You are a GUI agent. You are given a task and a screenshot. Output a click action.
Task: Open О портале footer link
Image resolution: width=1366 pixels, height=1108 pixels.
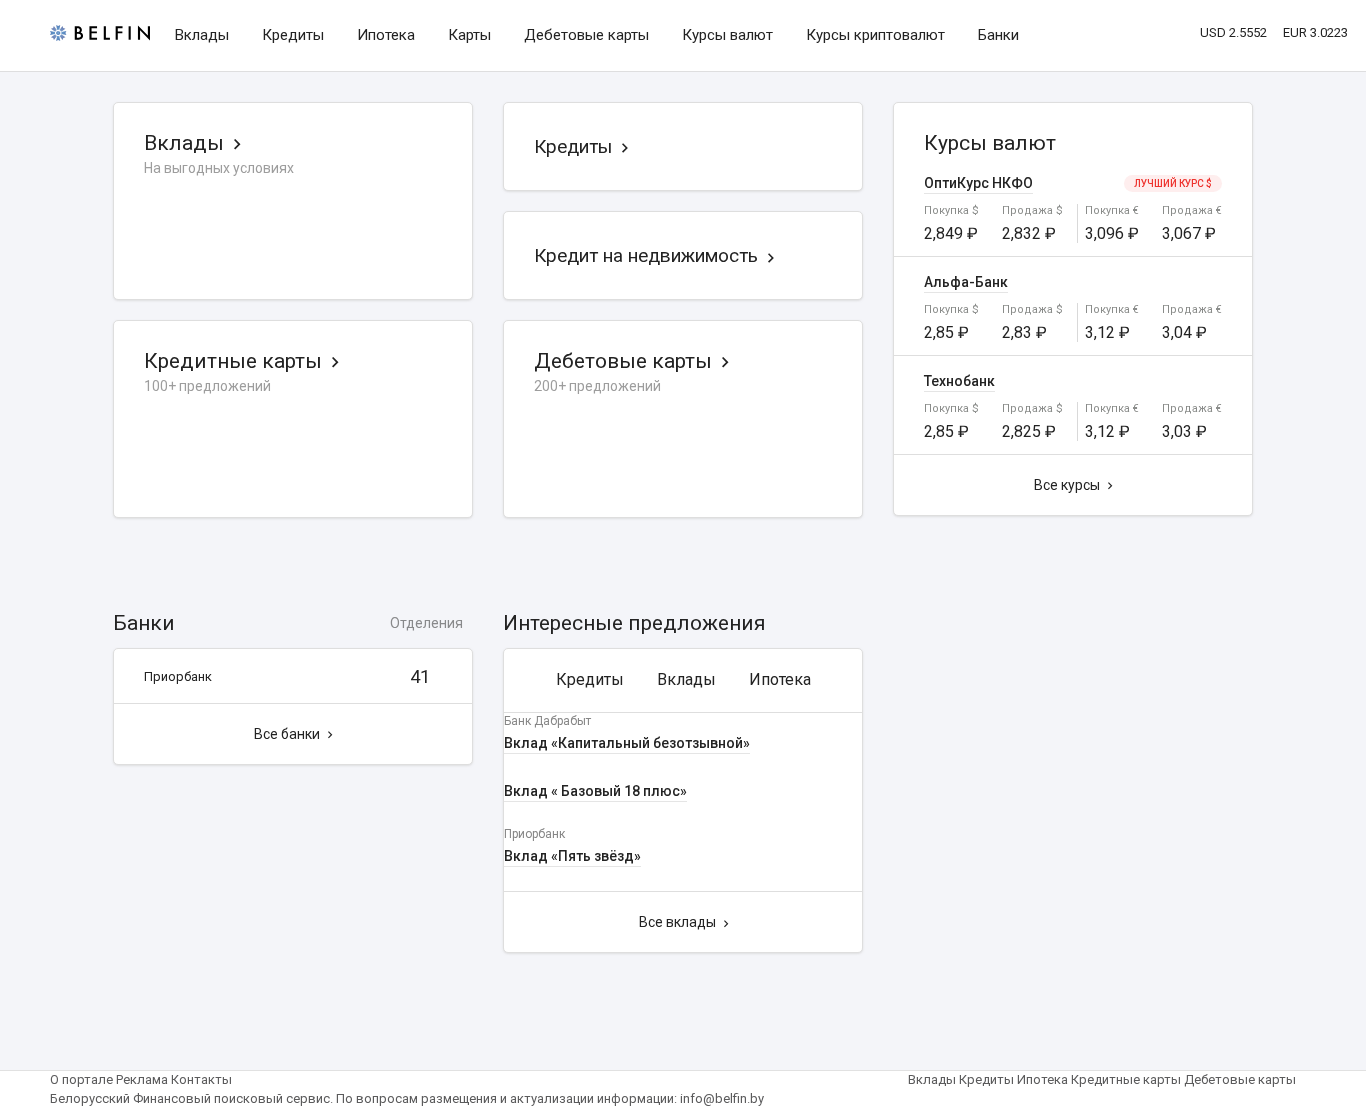(81, 1080)
